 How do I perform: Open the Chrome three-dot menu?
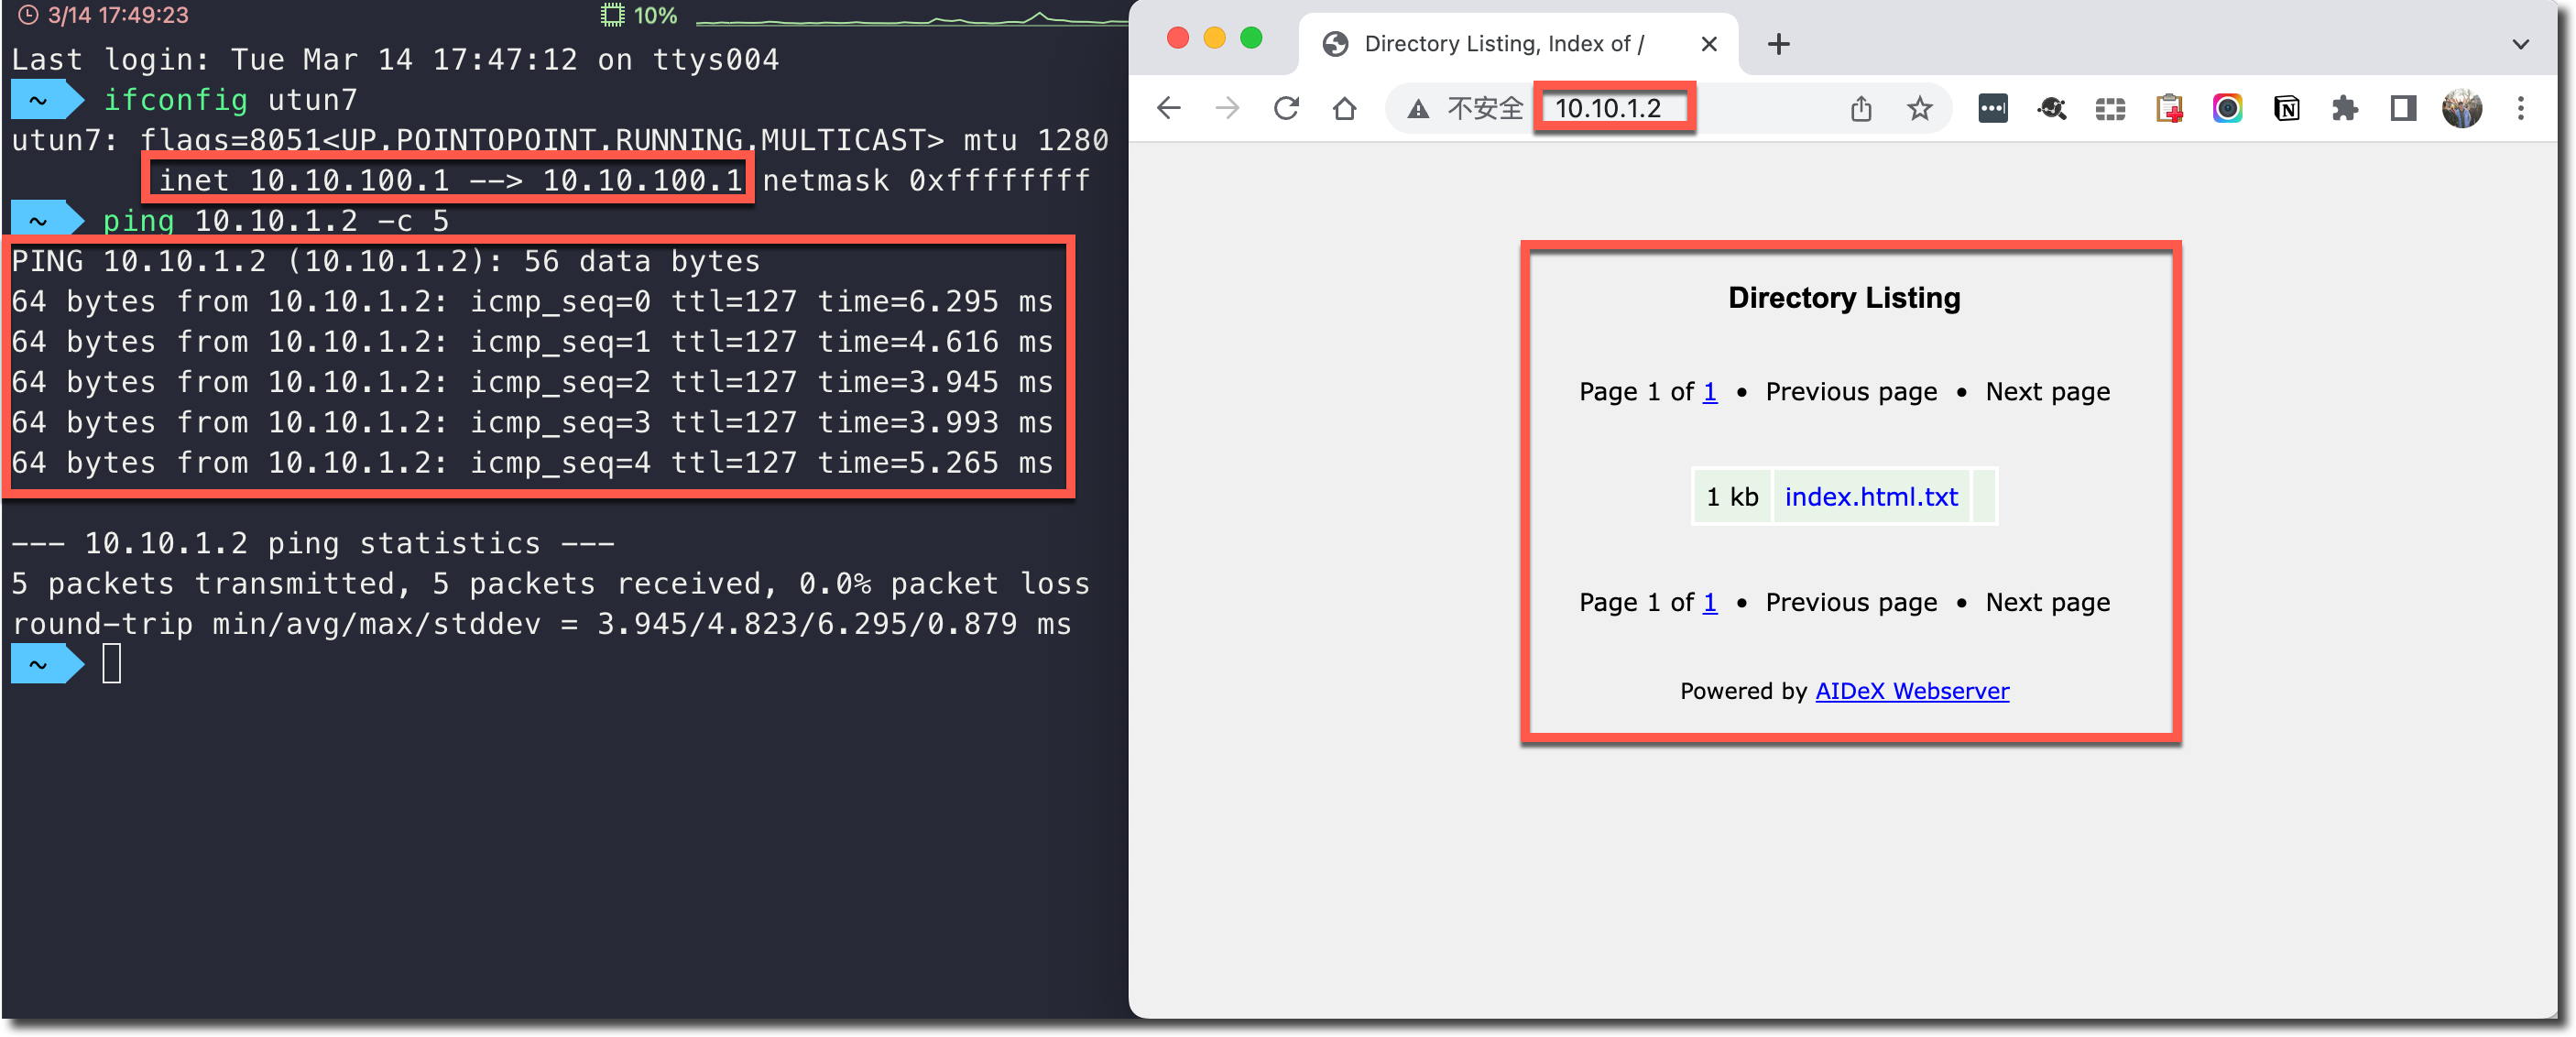(2520, 108)
